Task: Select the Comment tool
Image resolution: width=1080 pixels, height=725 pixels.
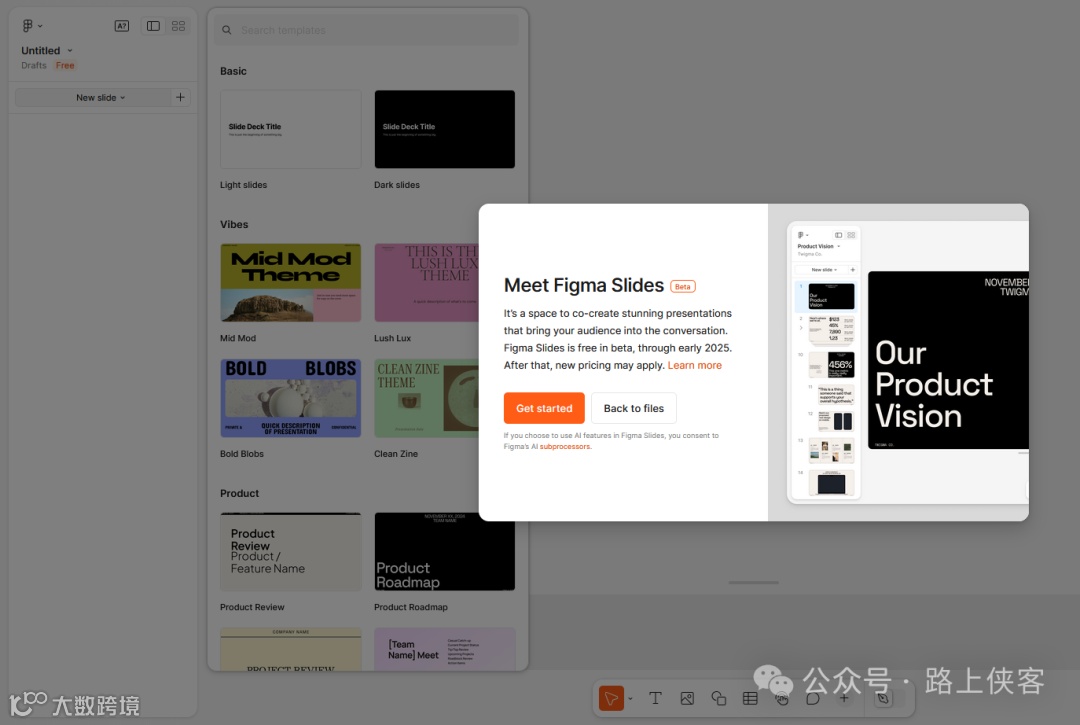Action: 813,698
